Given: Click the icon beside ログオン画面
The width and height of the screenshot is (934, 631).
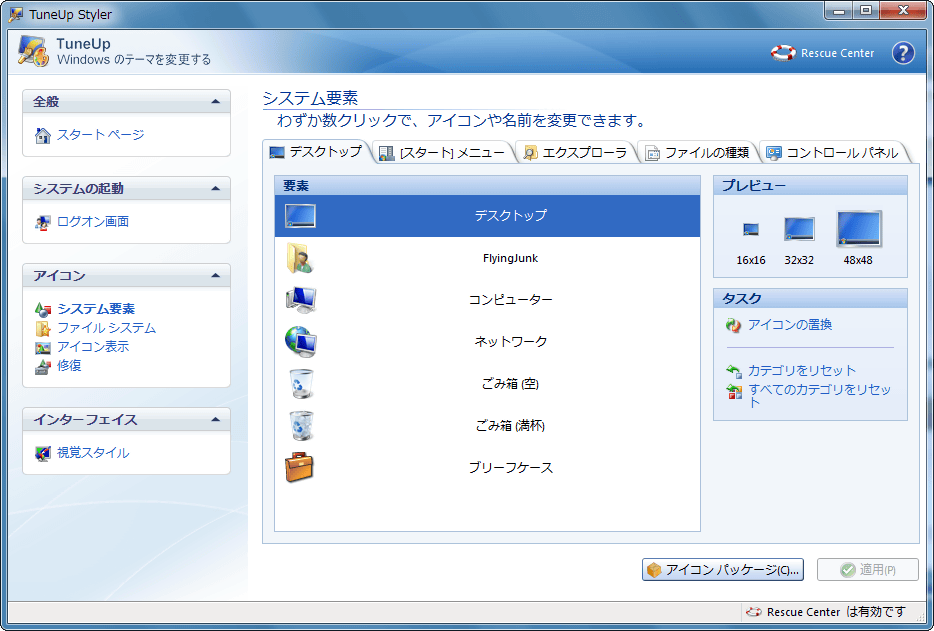Looking at the screenshot, I should 42,222.
